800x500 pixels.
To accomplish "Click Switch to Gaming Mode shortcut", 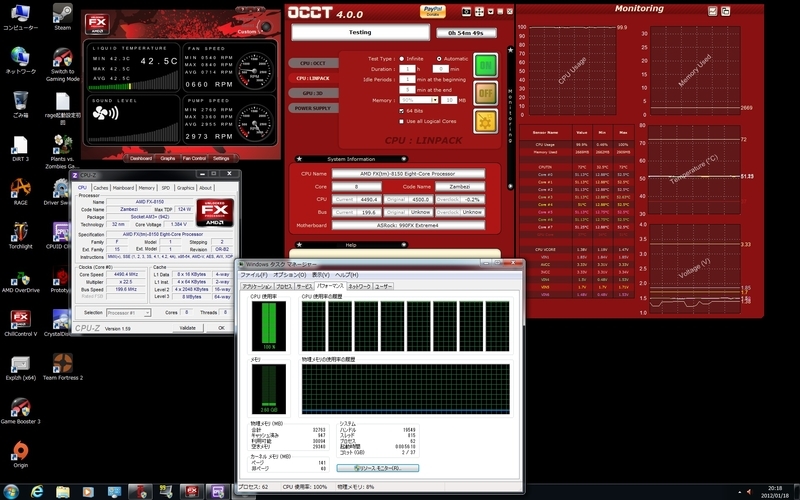I will click(62, 64).
